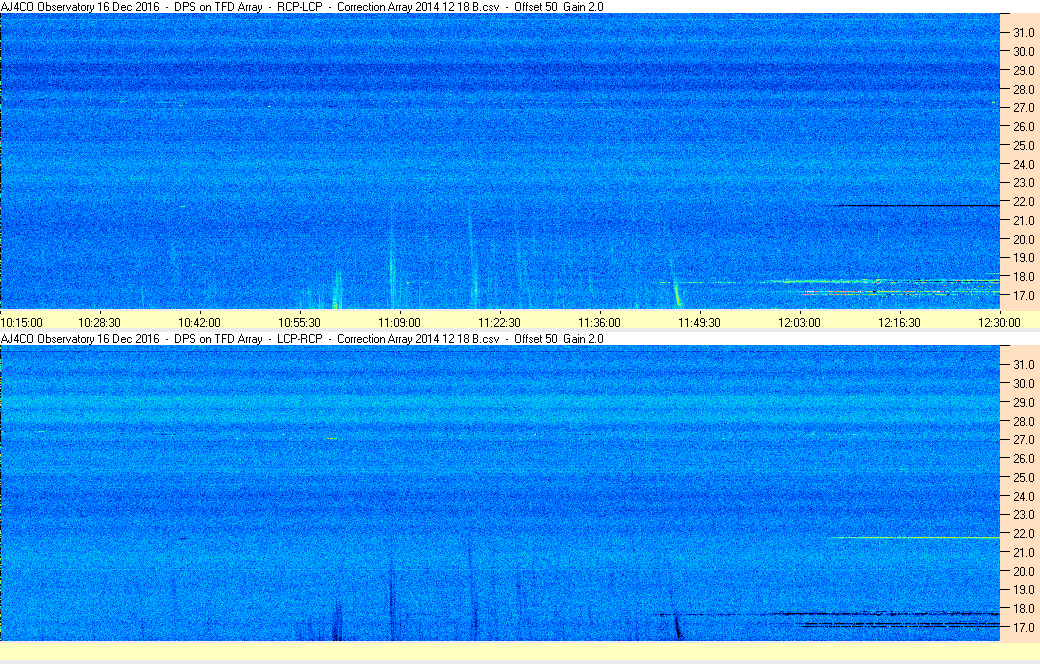Image resolution: width=1040 pixels, height=664 pixels.
Task: Click the 17.0 frequency label on lower plot
Action: click(x=1023, y=628)
